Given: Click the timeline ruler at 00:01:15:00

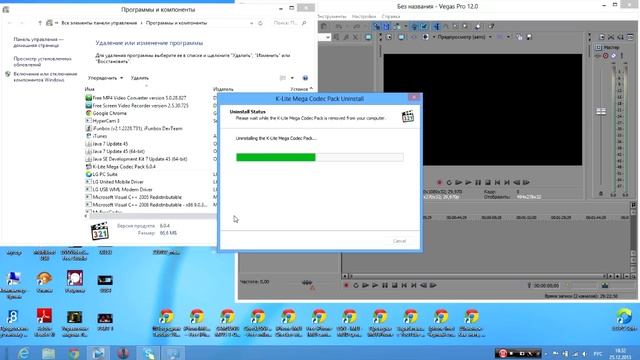Looking at the screenshot, I should tap(526, 218).
